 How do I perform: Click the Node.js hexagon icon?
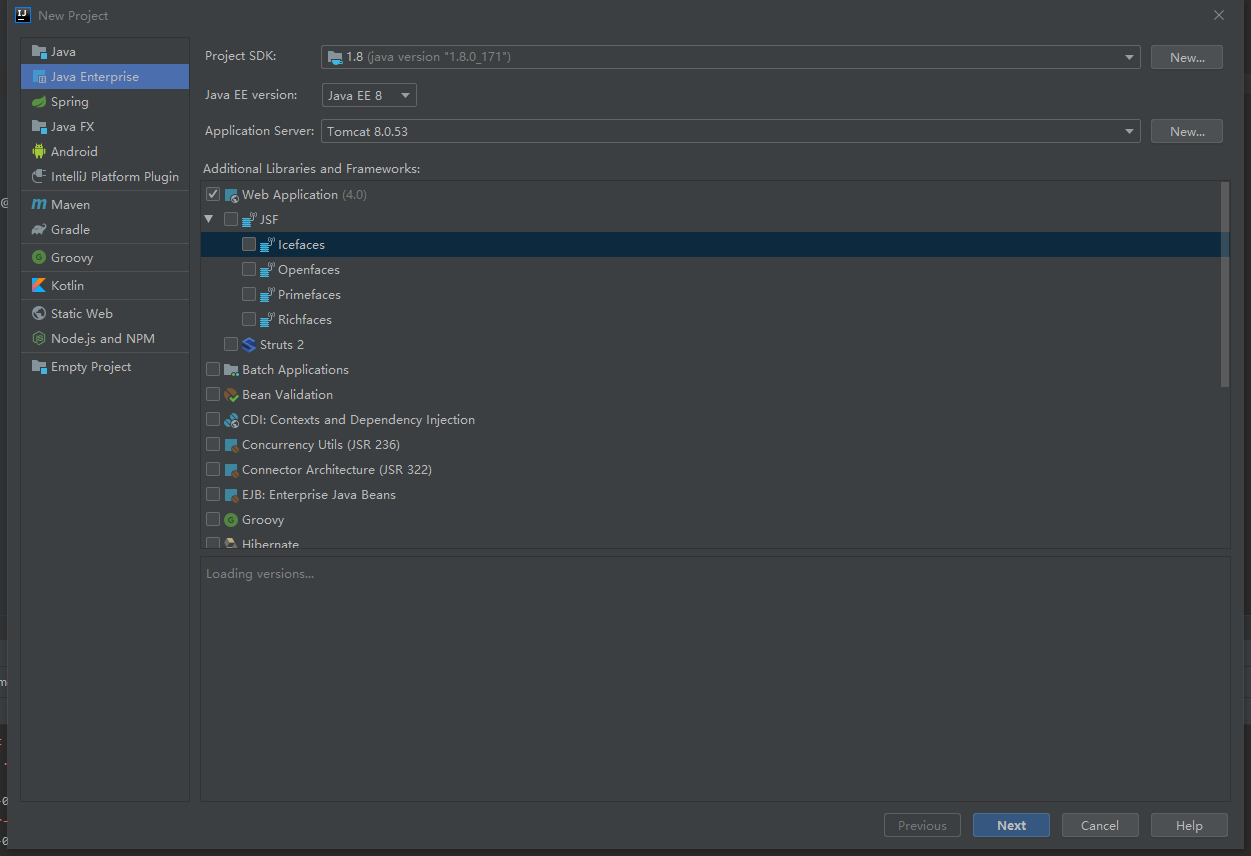pyautogui.click(x=39, y=339)
